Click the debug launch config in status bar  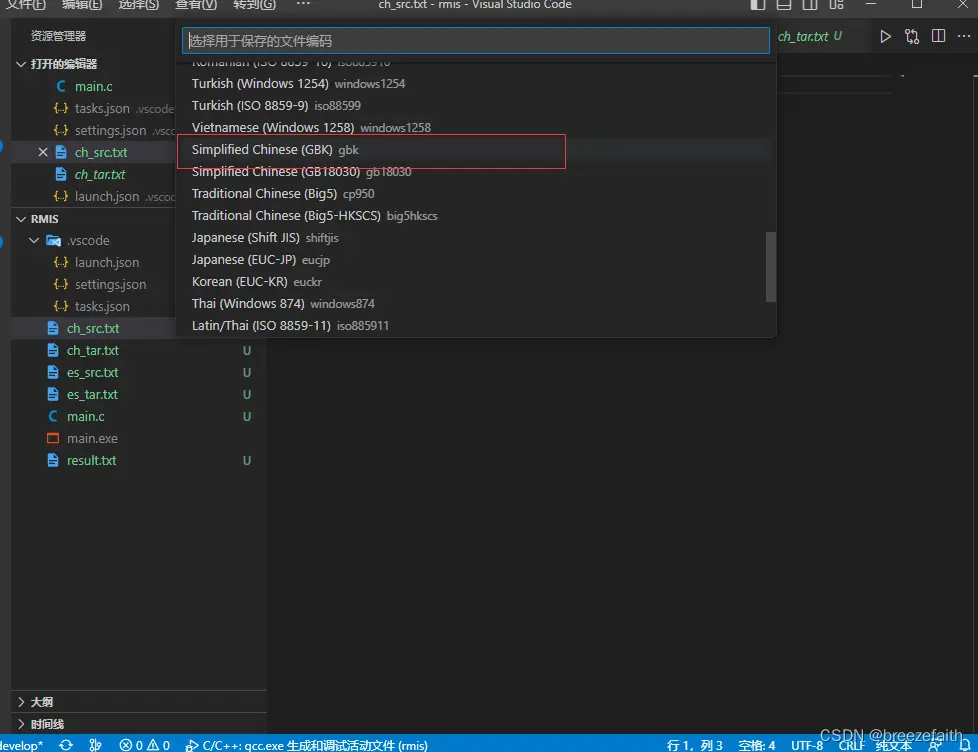[306, 745]
